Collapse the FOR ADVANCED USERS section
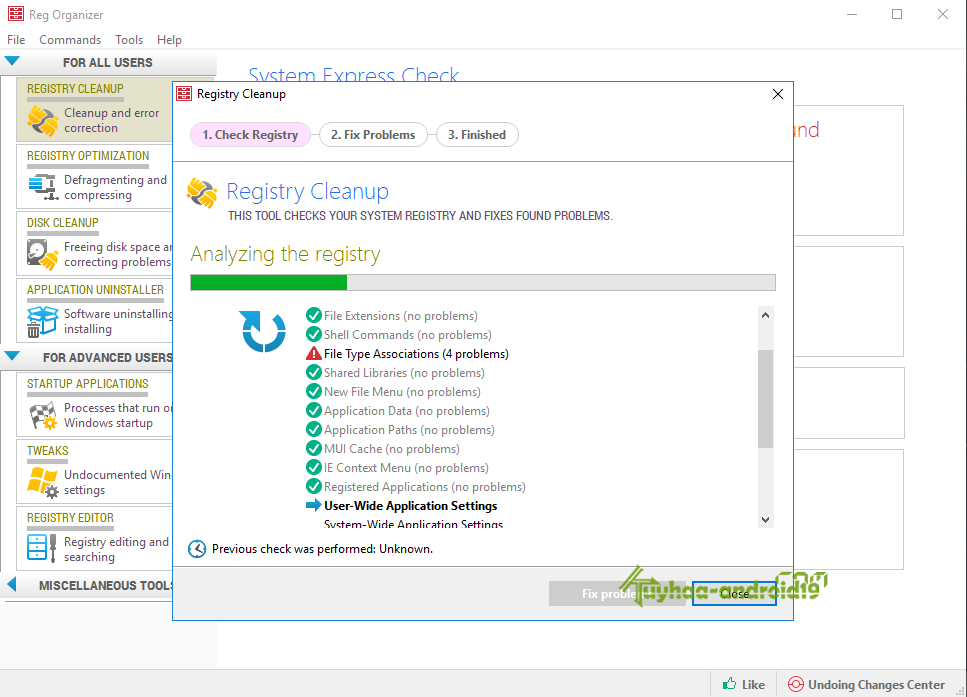The width and height of the screenshot is (967, 697). click(12, 356)
